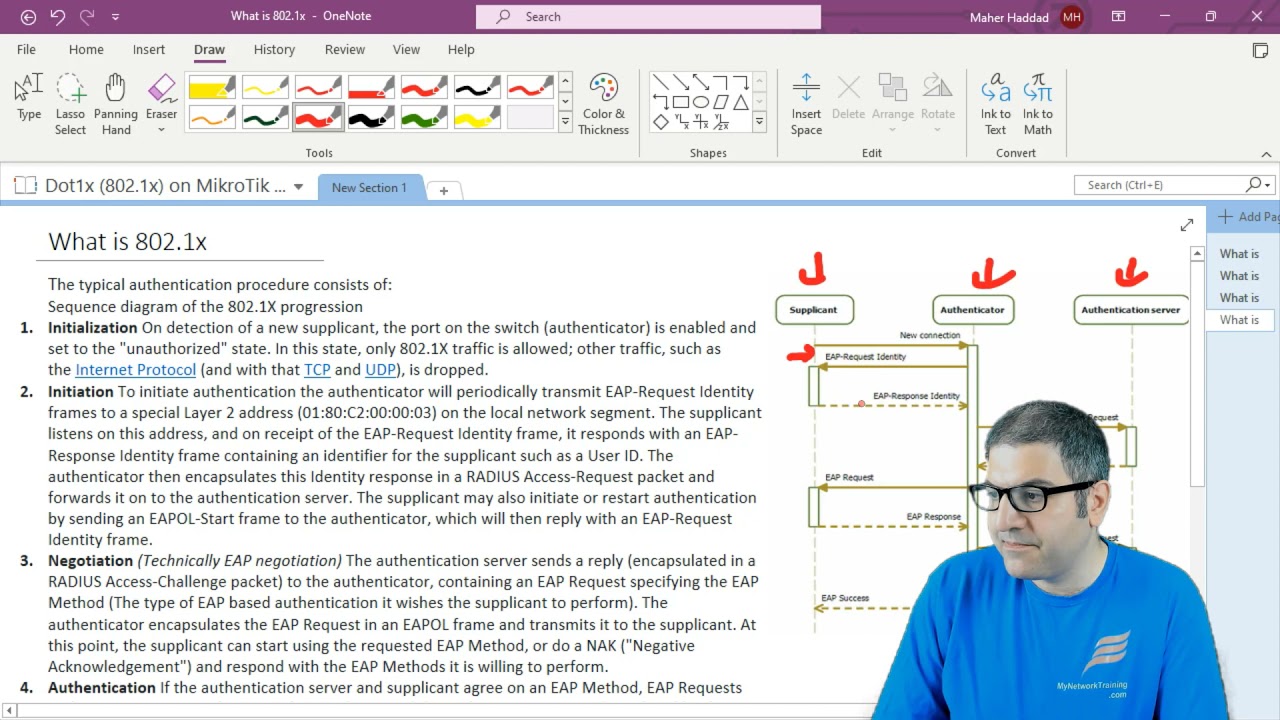Open Customize Quick Access Toolbar dropdown
Screen dimensions: 1280x720
click(x=116, y=17)
